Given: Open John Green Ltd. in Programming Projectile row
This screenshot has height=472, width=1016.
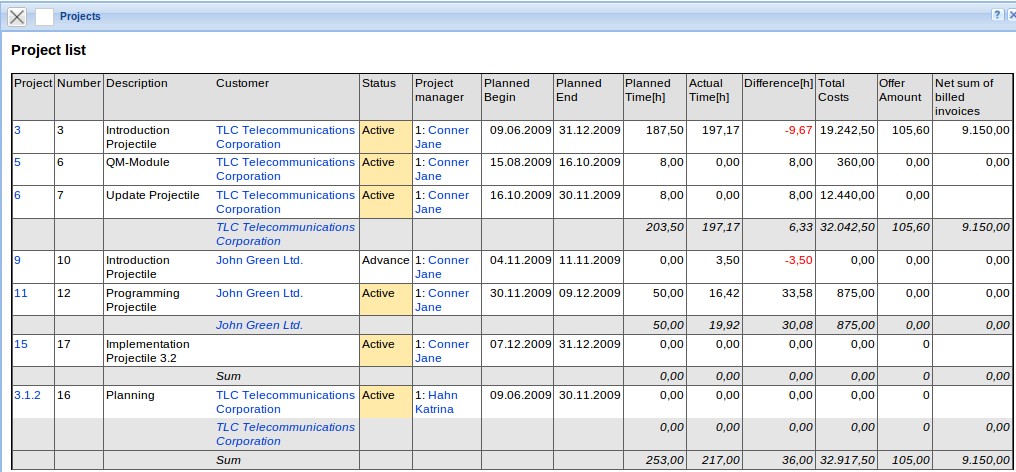Looking at the screenshot, I should click(259, 293).
